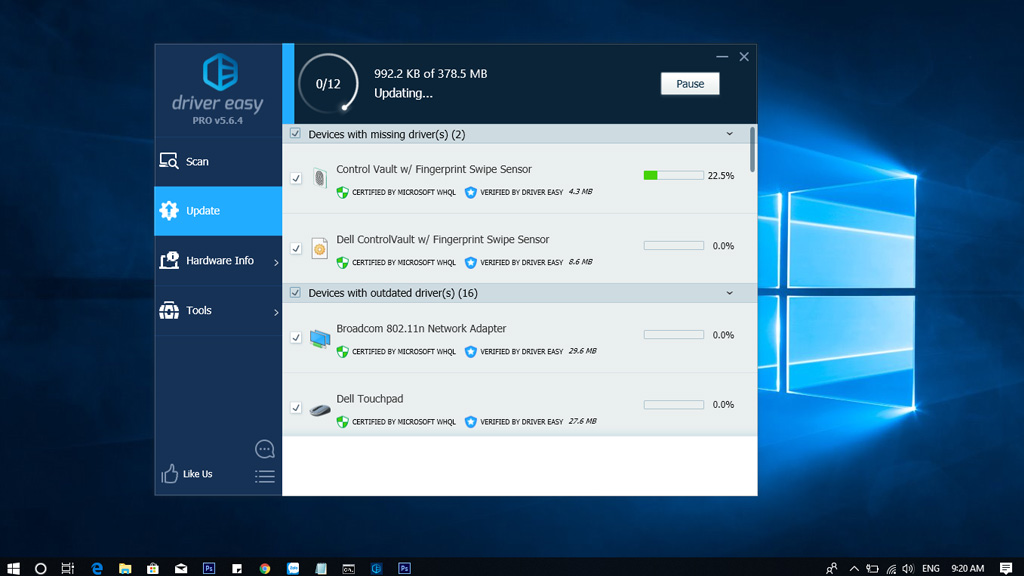This screenshot has height=576, width=1024.
Task: Click the Verified star badge for Dell ControlVault
Action: click(x=470, y=263)
